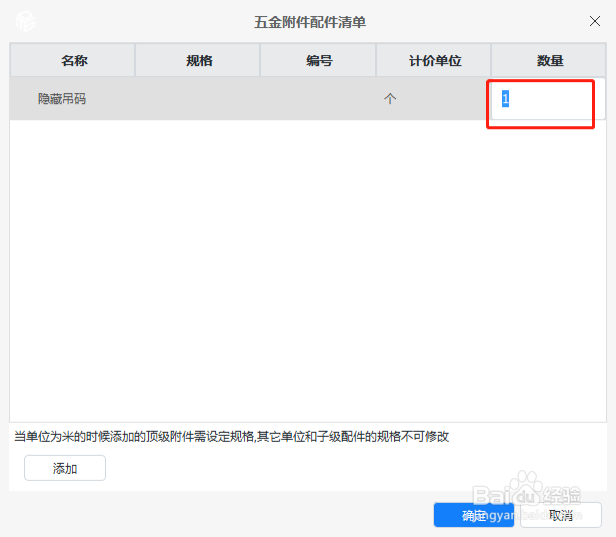Focus the quantity input field showing 1
Image resolution: width=616 pixels, height=537 pixels.
click(x=548, y=99)
